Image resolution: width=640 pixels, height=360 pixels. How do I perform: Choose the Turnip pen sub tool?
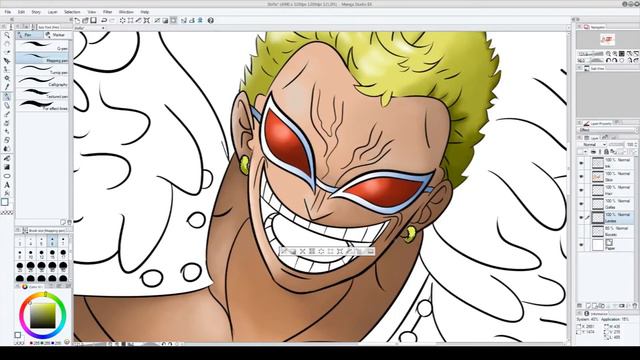(x=42, y=70)
